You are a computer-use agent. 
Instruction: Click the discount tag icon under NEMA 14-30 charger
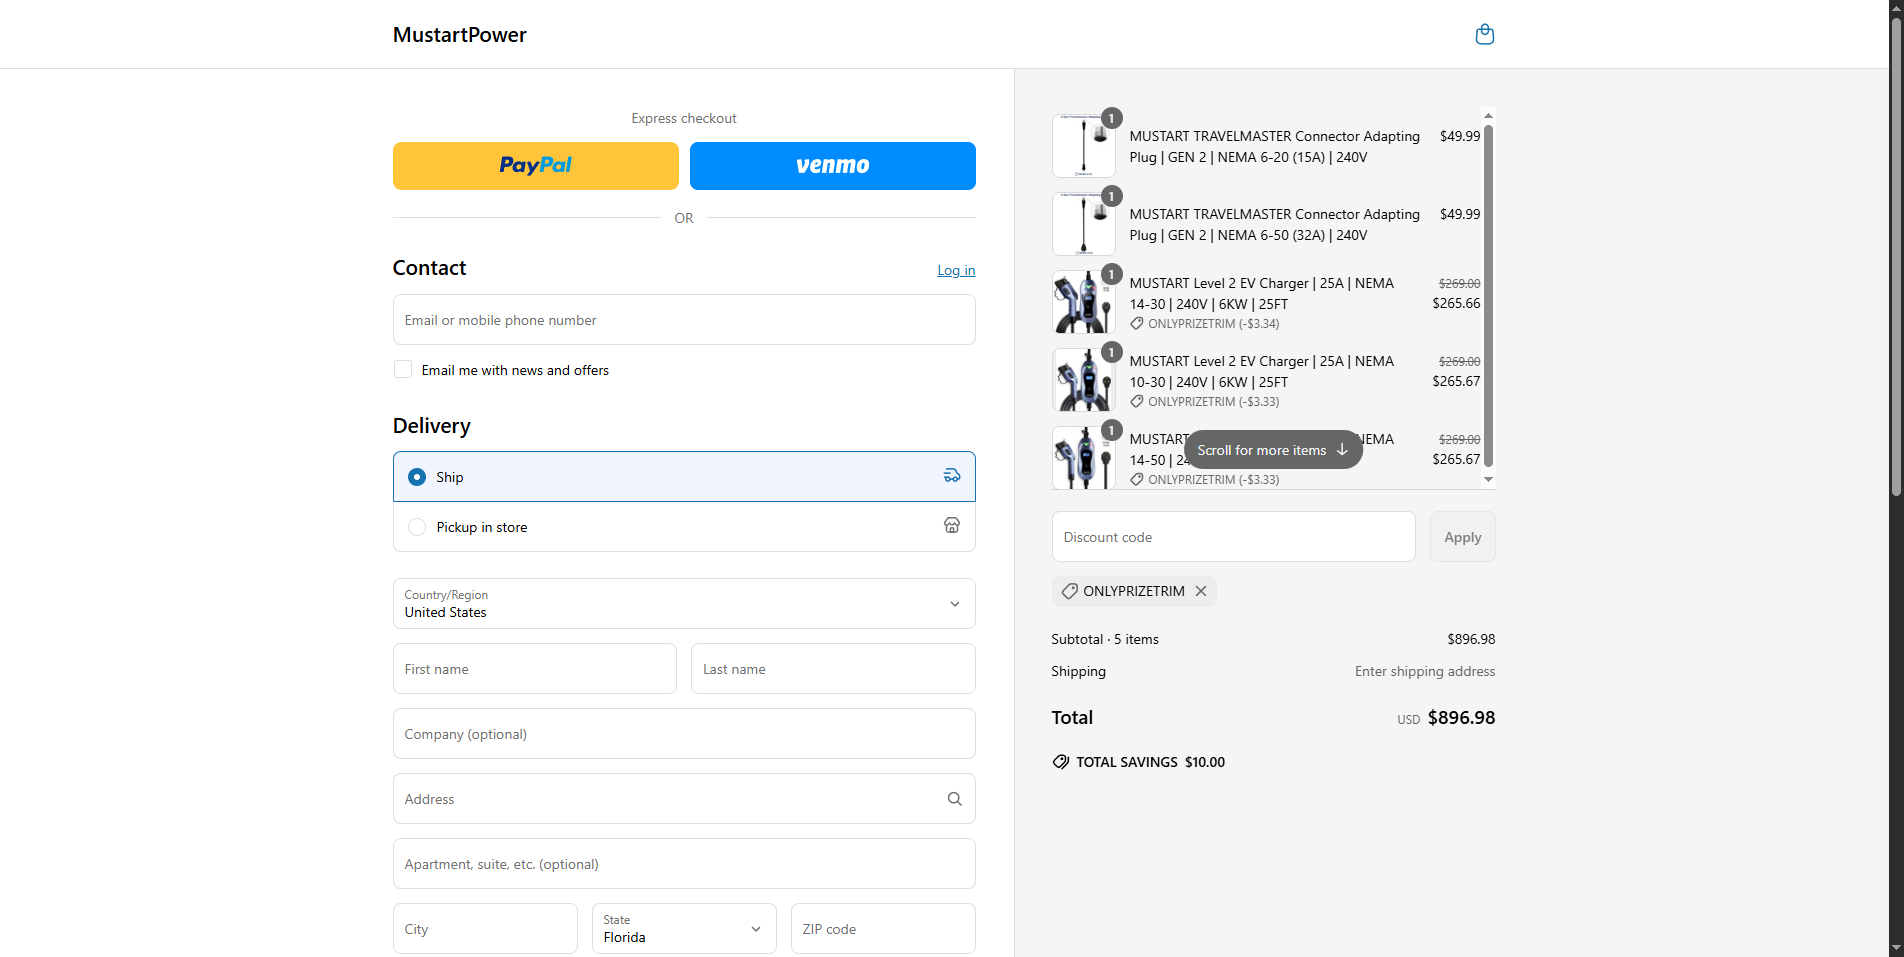tap(1137, 324)
